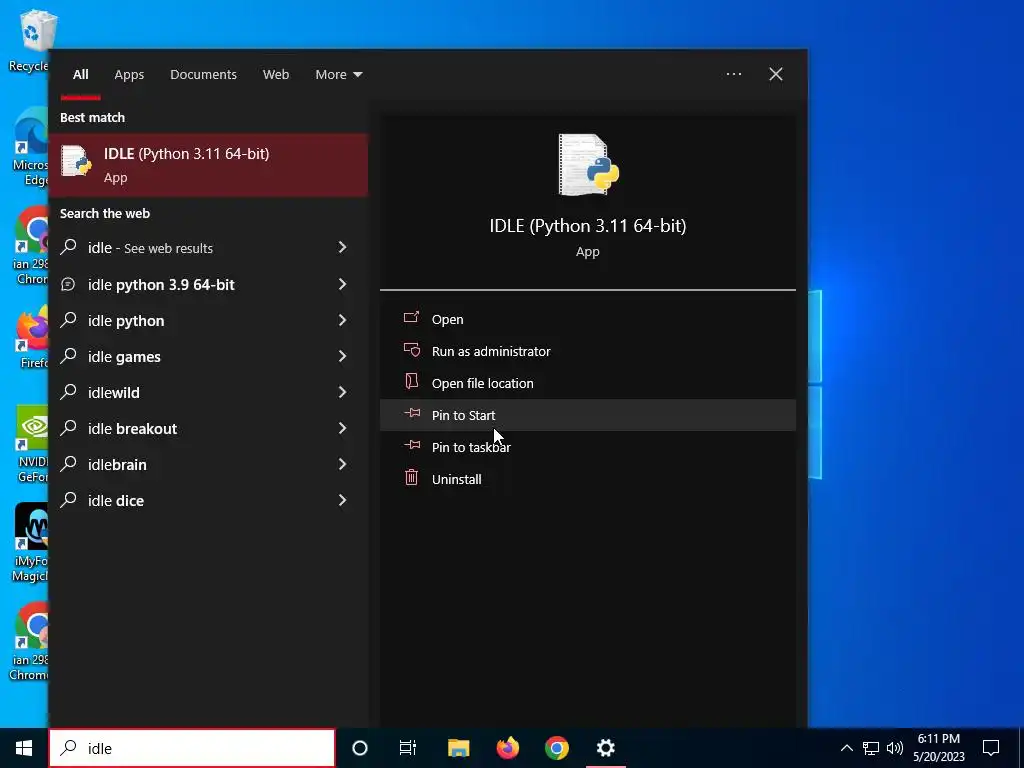Image resolution: width=1024 pixels, height=768 pixels.
Task: Switch to the Documents search tab
Action: [203, 74]
